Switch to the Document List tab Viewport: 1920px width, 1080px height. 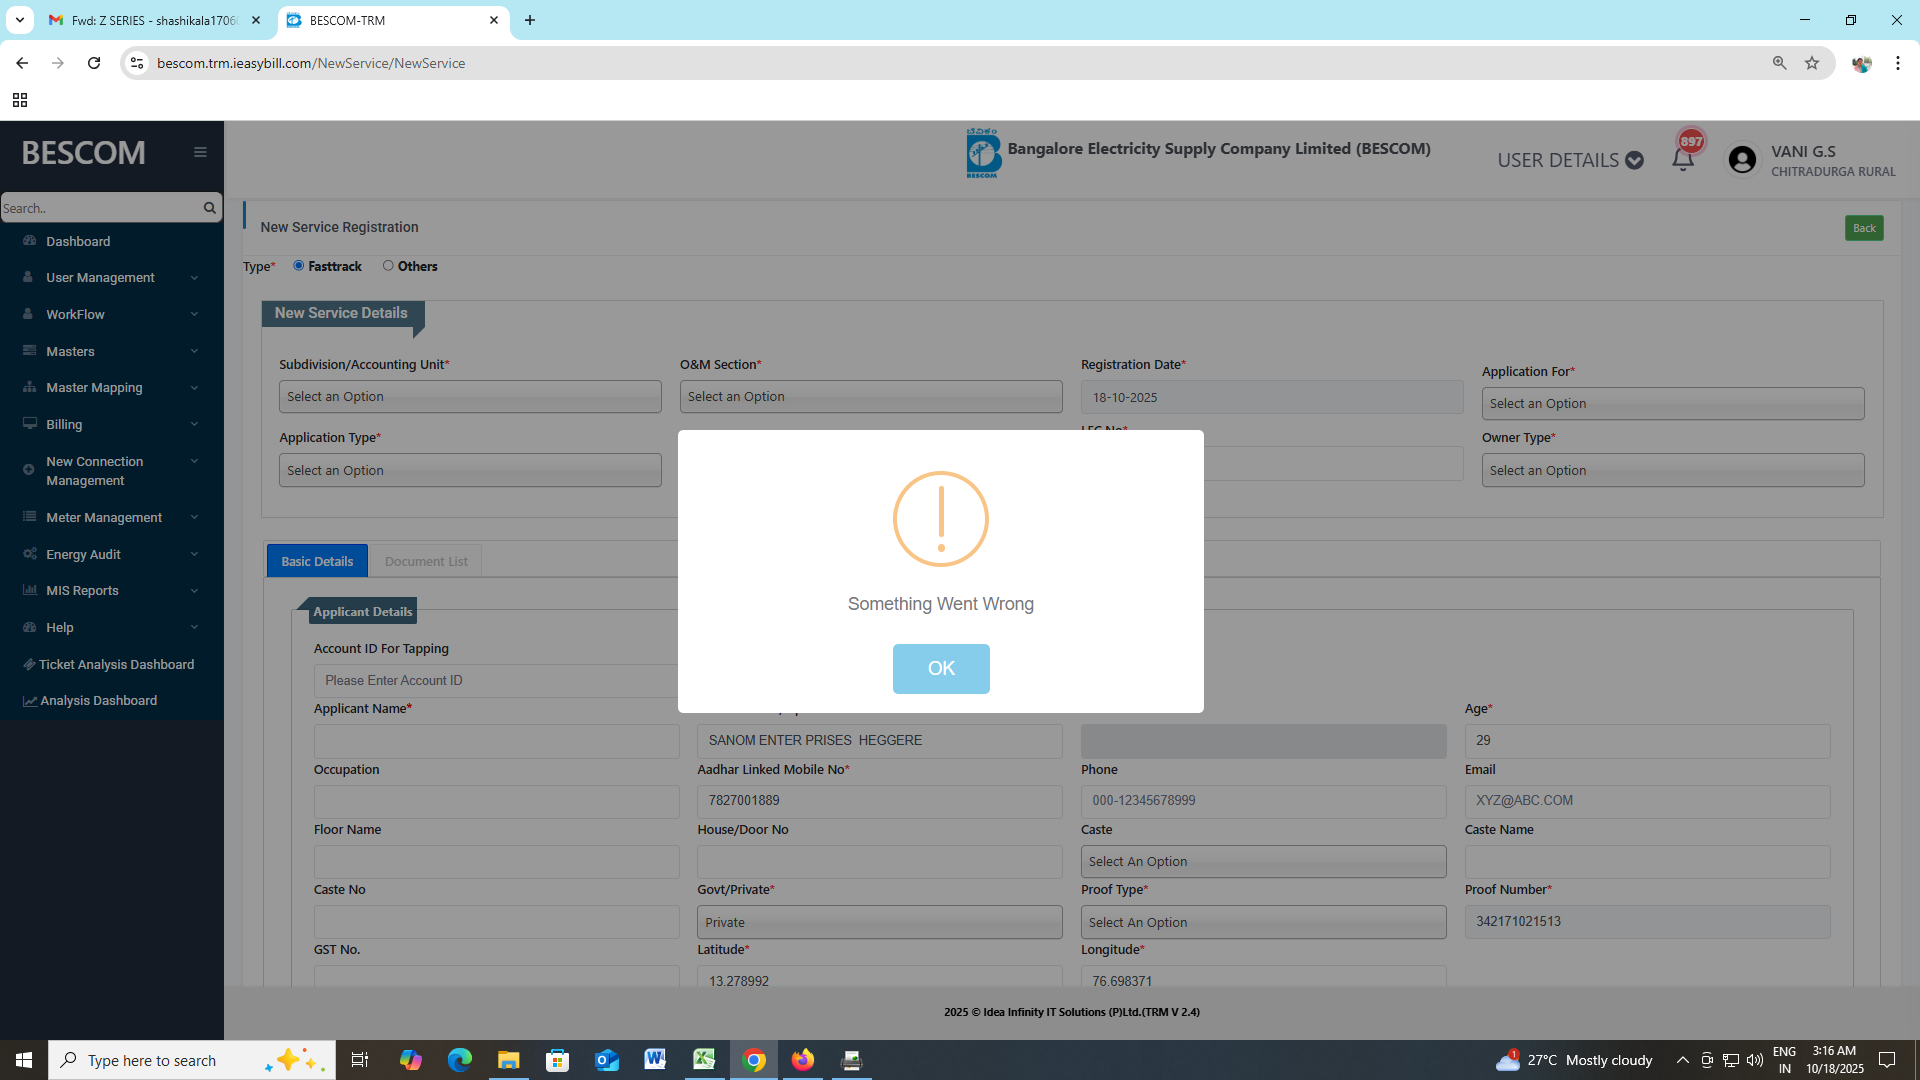tap(426, 561)
